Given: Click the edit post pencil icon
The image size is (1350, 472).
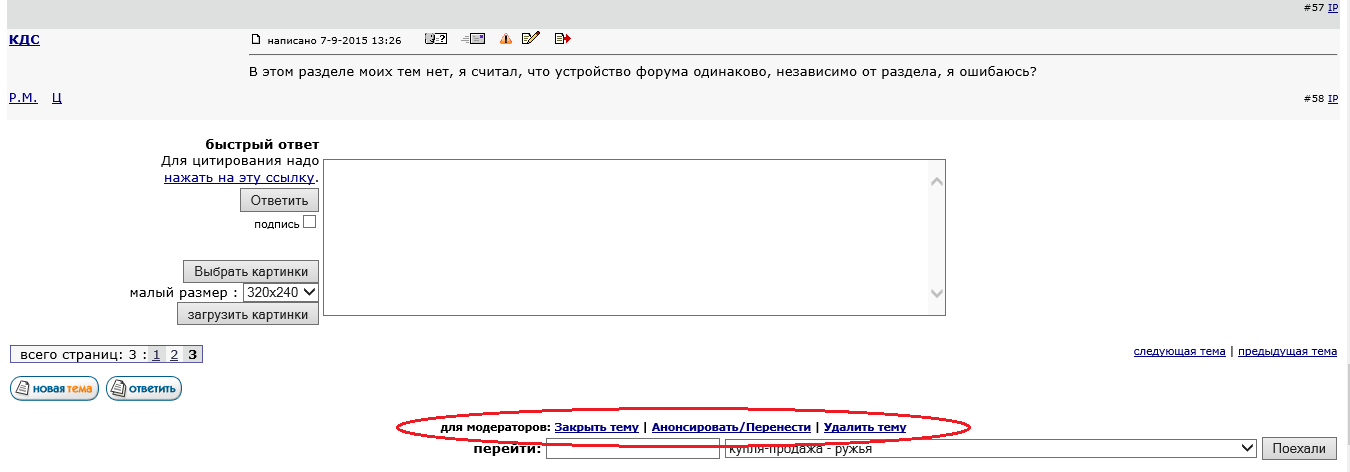Looking at the screenshot, I should [x=530, y=39].
